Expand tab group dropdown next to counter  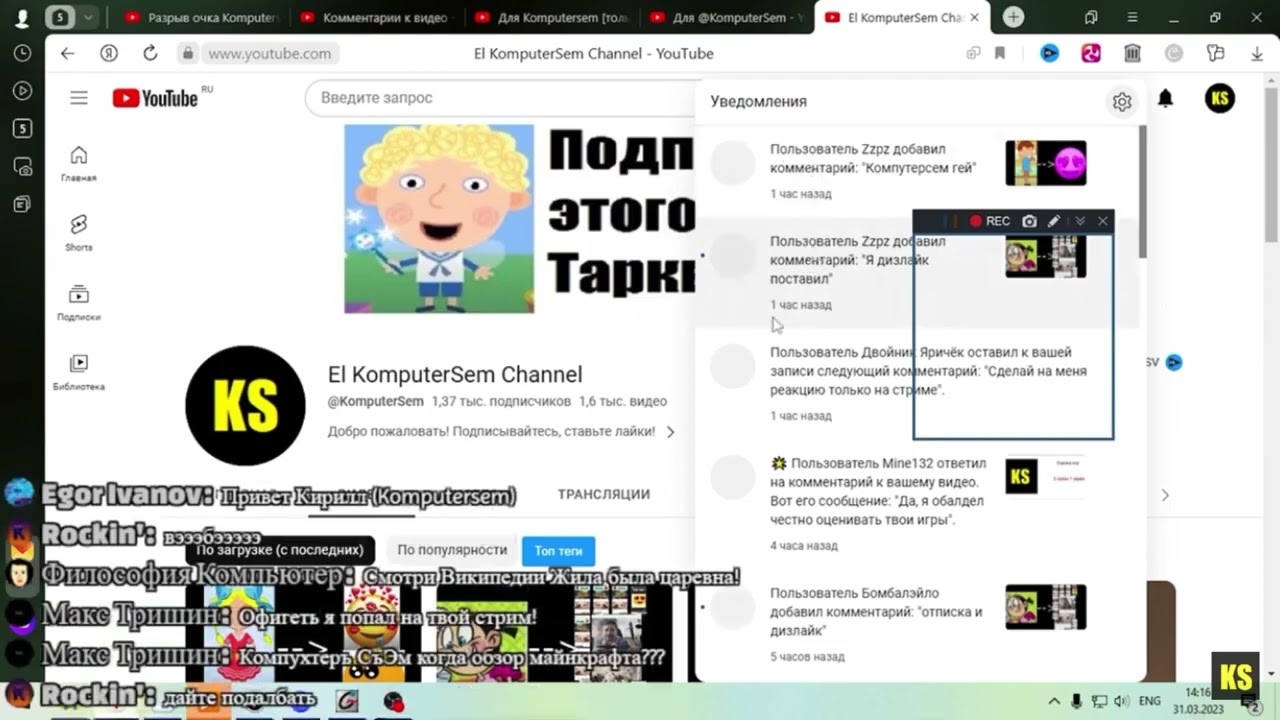[89, 18]
